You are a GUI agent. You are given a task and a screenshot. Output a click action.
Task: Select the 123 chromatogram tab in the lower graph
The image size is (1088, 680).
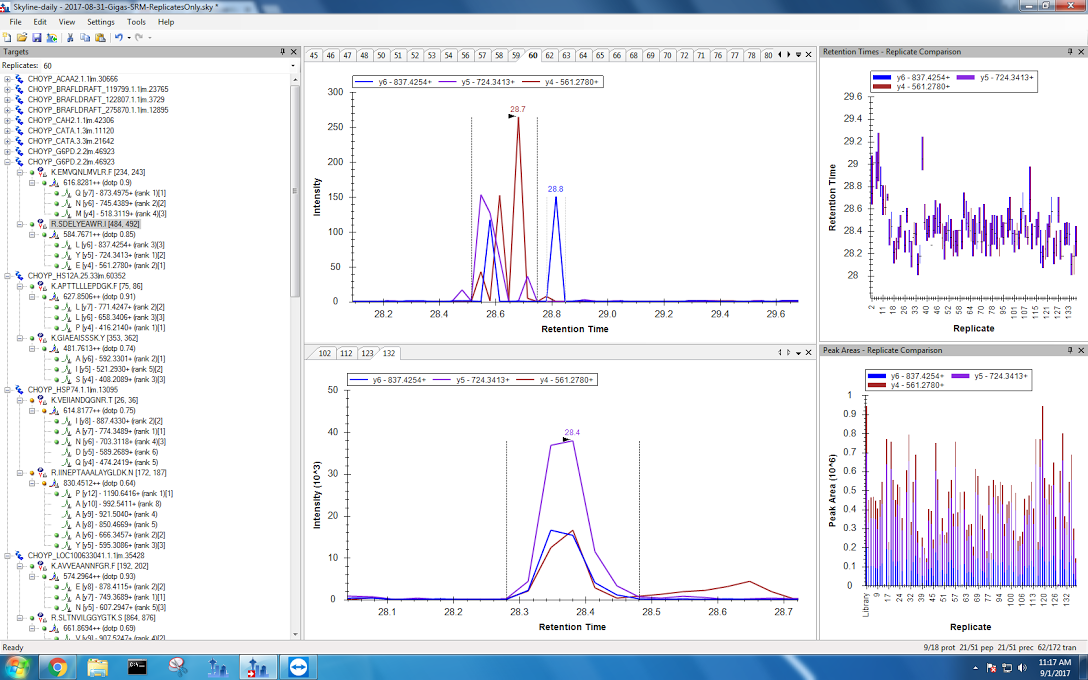click(x=367, y=353)
